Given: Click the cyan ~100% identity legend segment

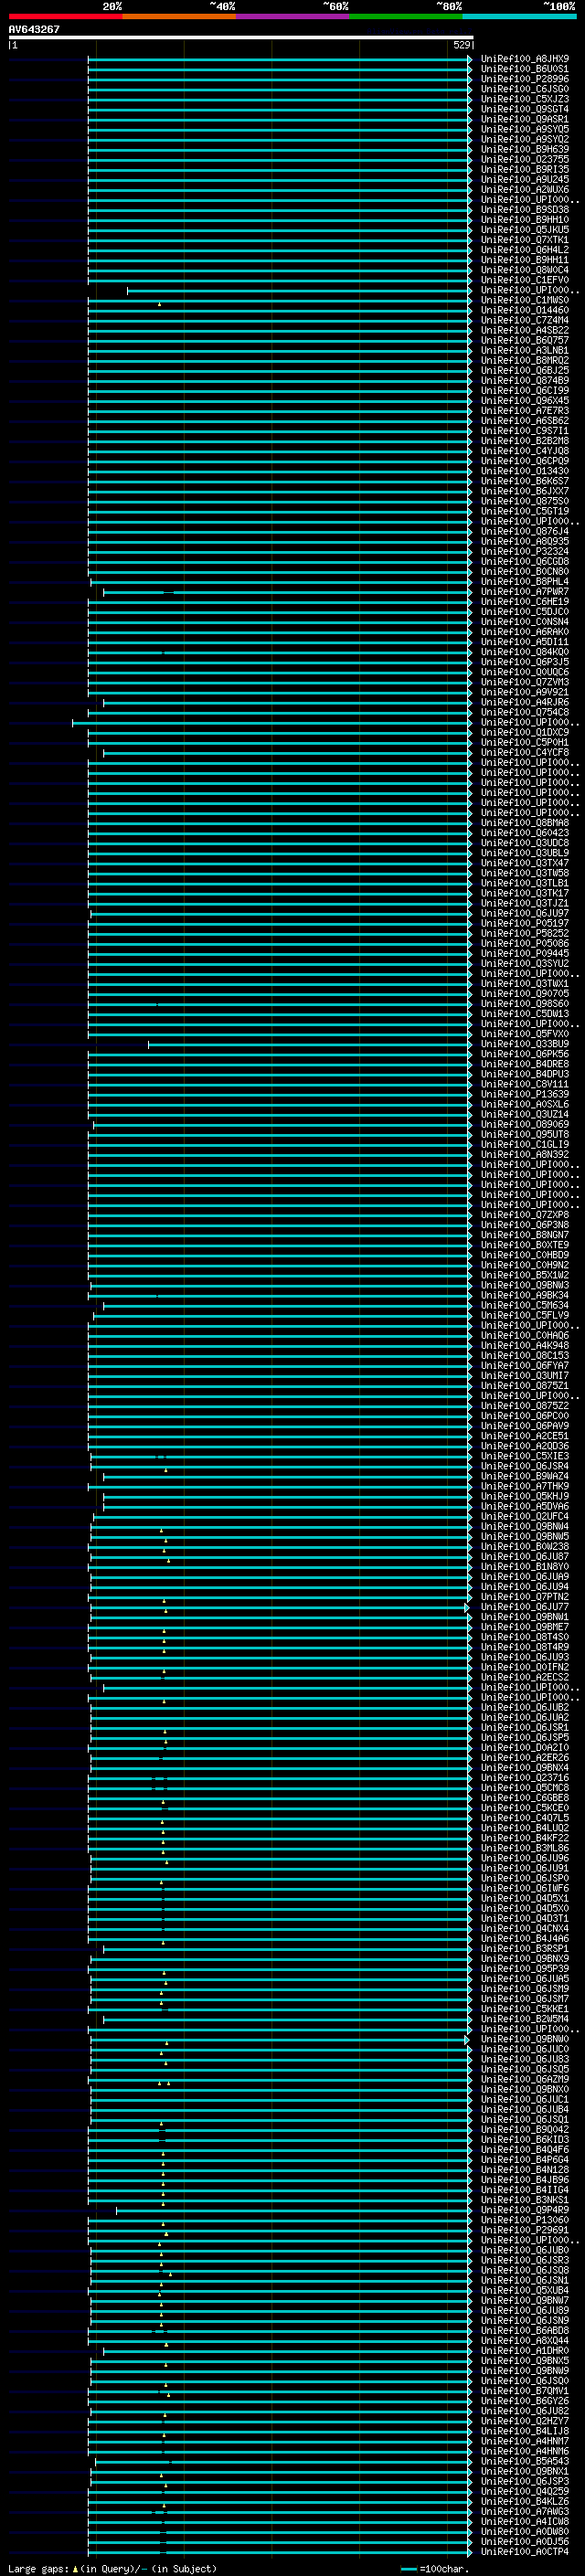Looking at the screenshot, I should 520,16.
